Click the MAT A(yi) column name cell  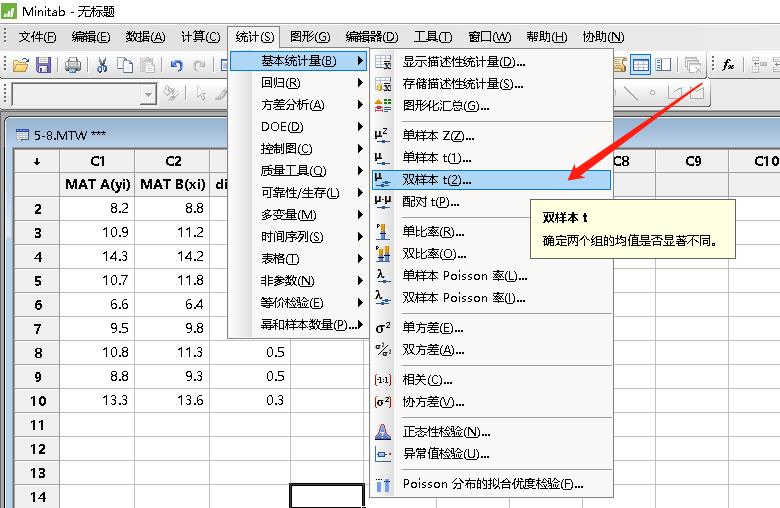click(97, 185)
